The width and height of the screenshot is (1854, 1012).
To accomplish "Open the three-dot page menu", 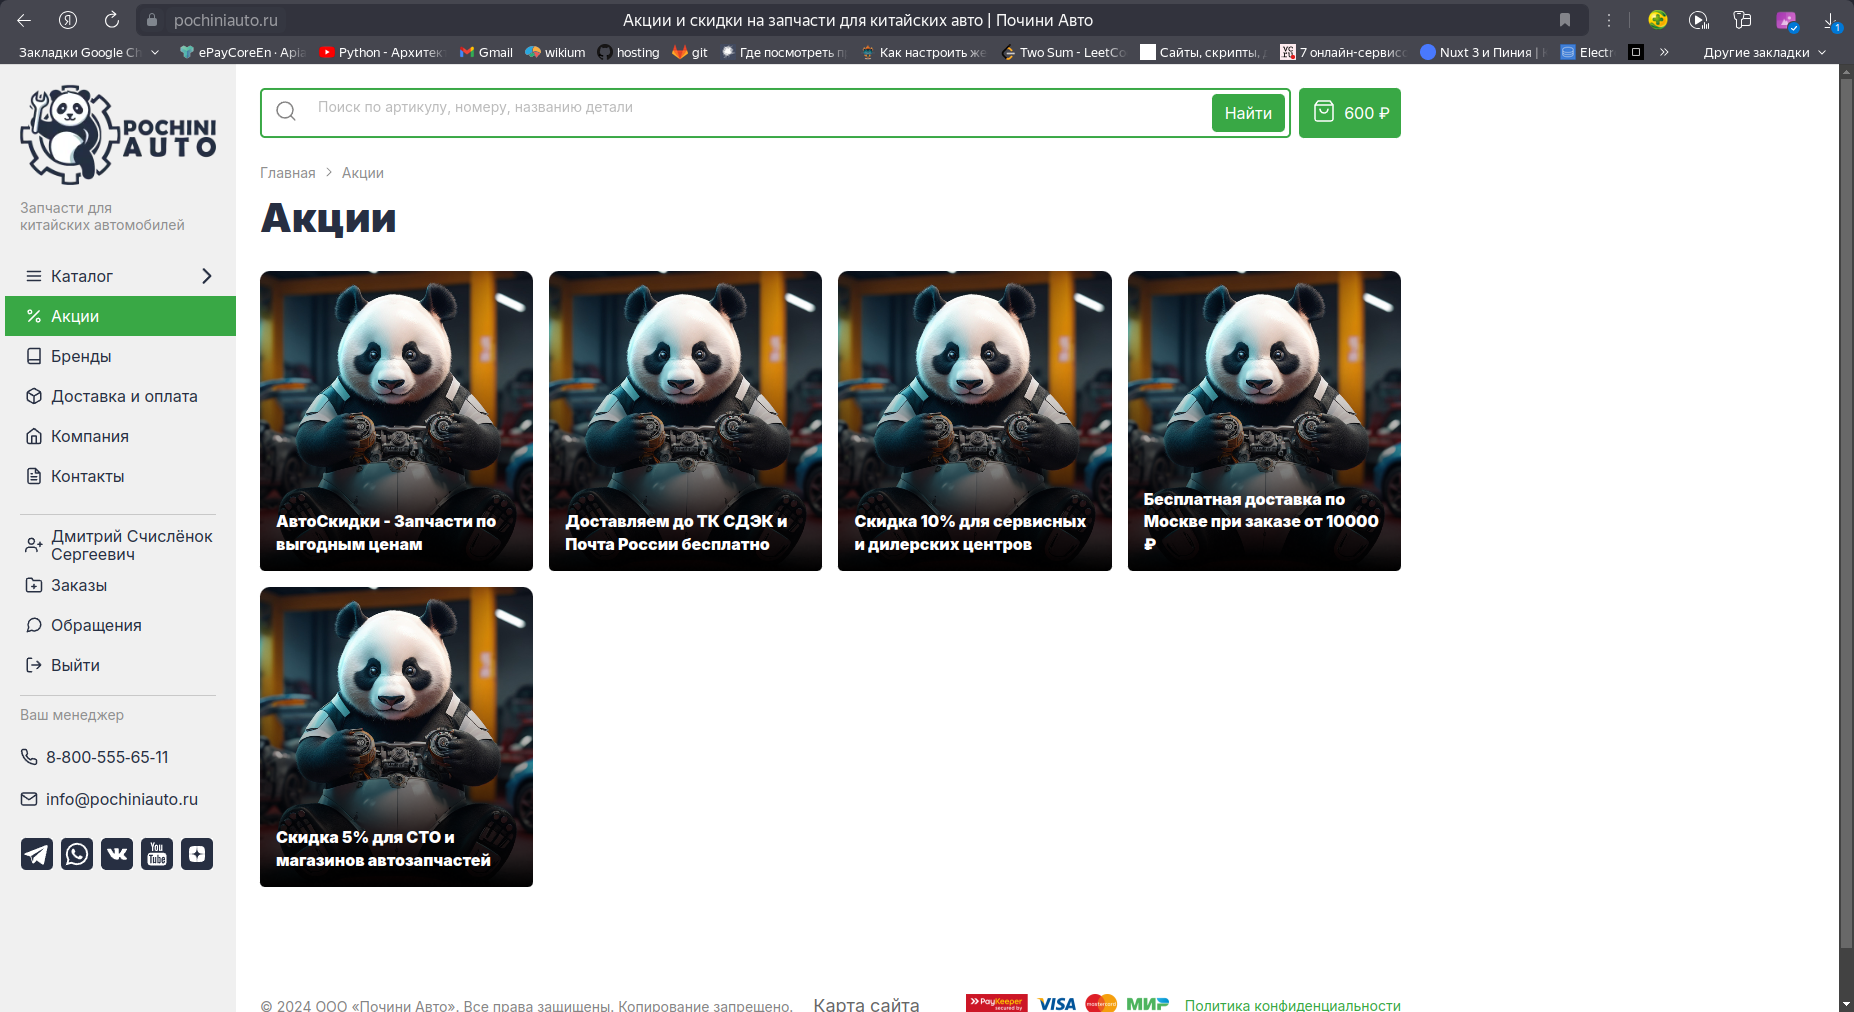I will [x=1609, y=20].
